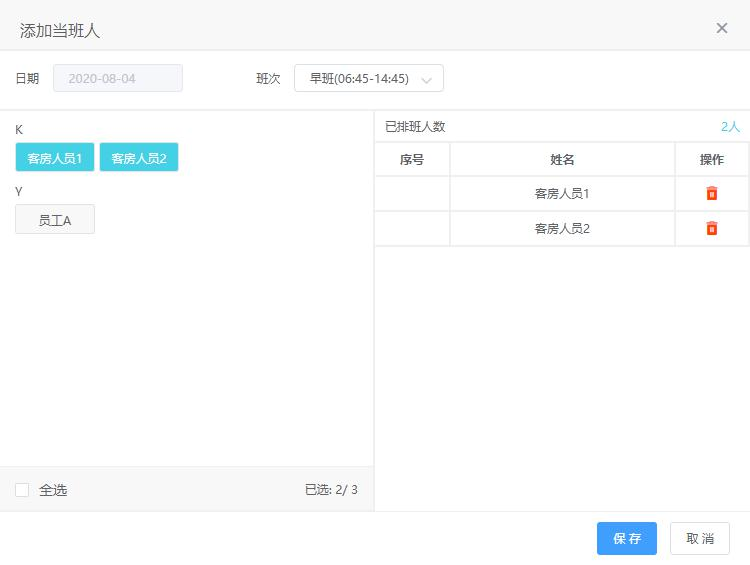Screen dimensions: 750x565
Task: Click the 序号 column header
Action: tap(412, 160)
